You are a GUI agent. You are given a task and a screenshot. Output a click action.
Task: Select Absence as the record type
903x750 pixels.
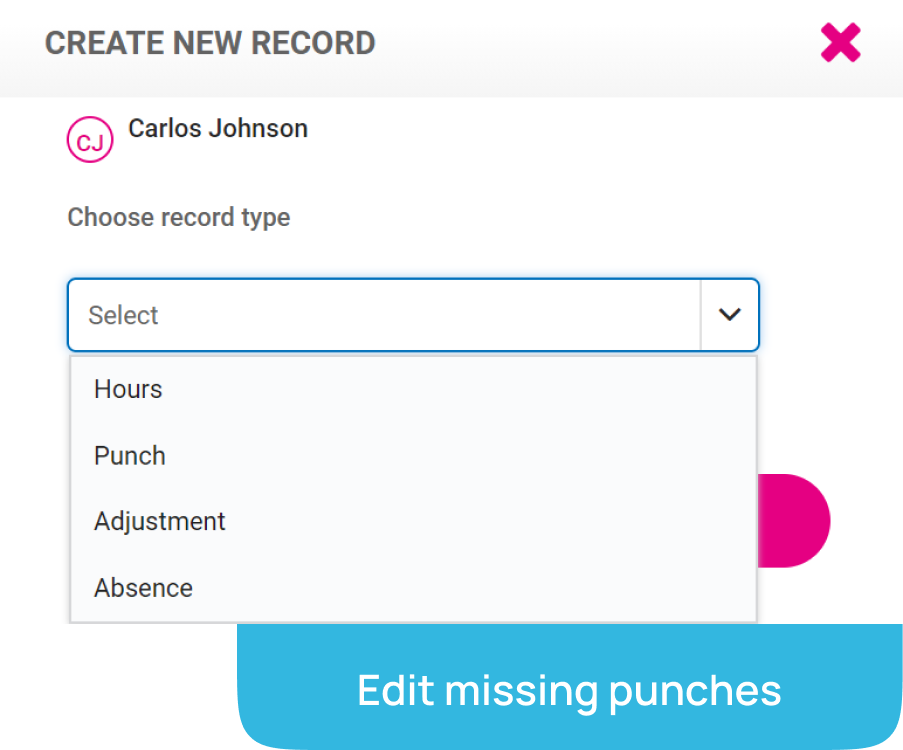click(413, 588)
